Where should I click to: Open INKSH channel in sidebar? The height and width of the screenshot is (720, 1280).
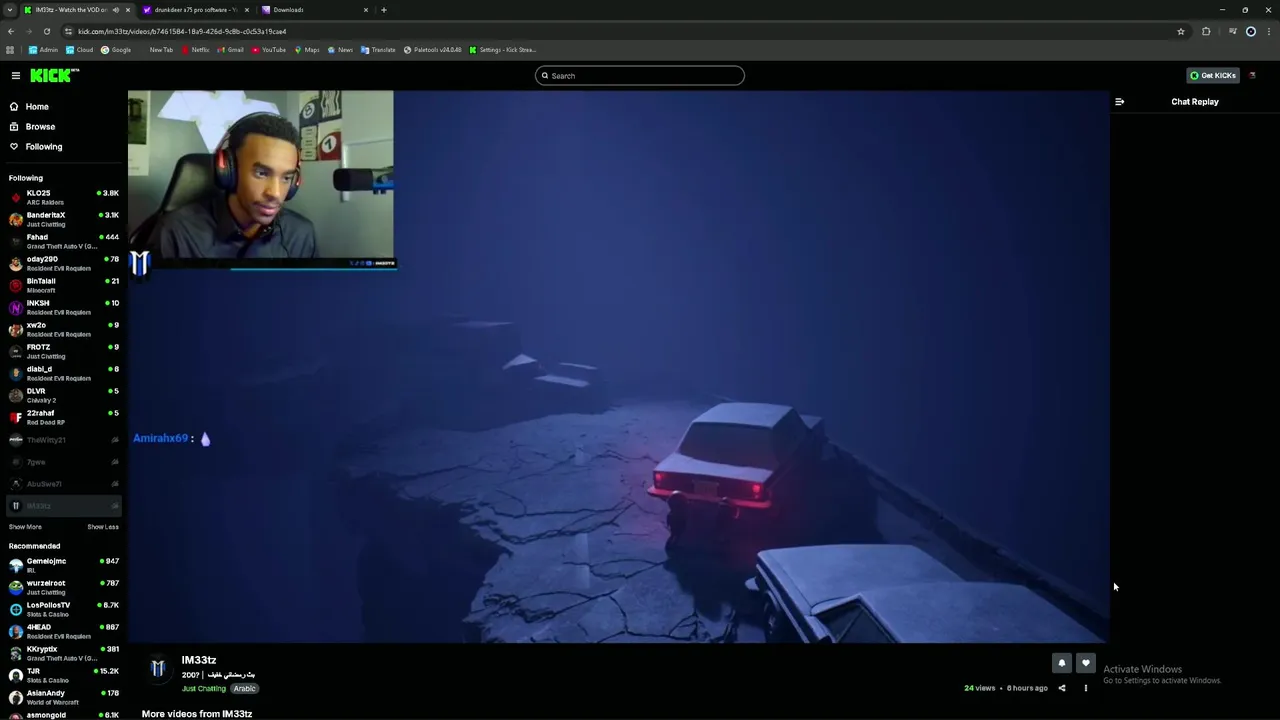pyautogui.click(x=64, y=307)
